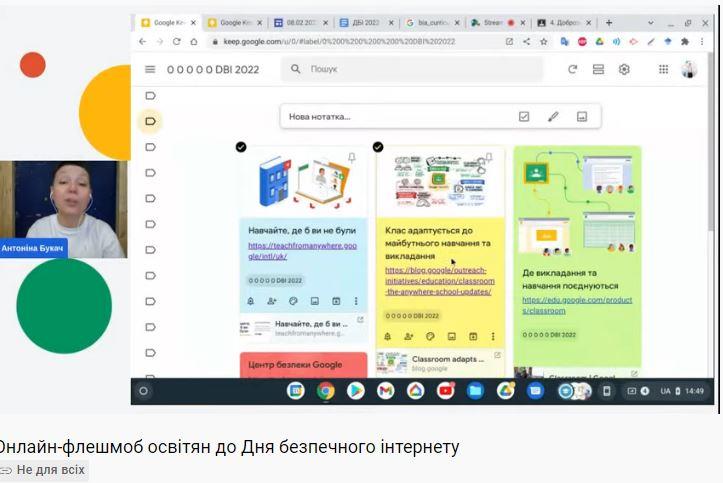Viewport: 723px width, 483px height.
Task: Open the red Центр безпеки Google note
Action: pyautogui.click(x=303, y=365)
